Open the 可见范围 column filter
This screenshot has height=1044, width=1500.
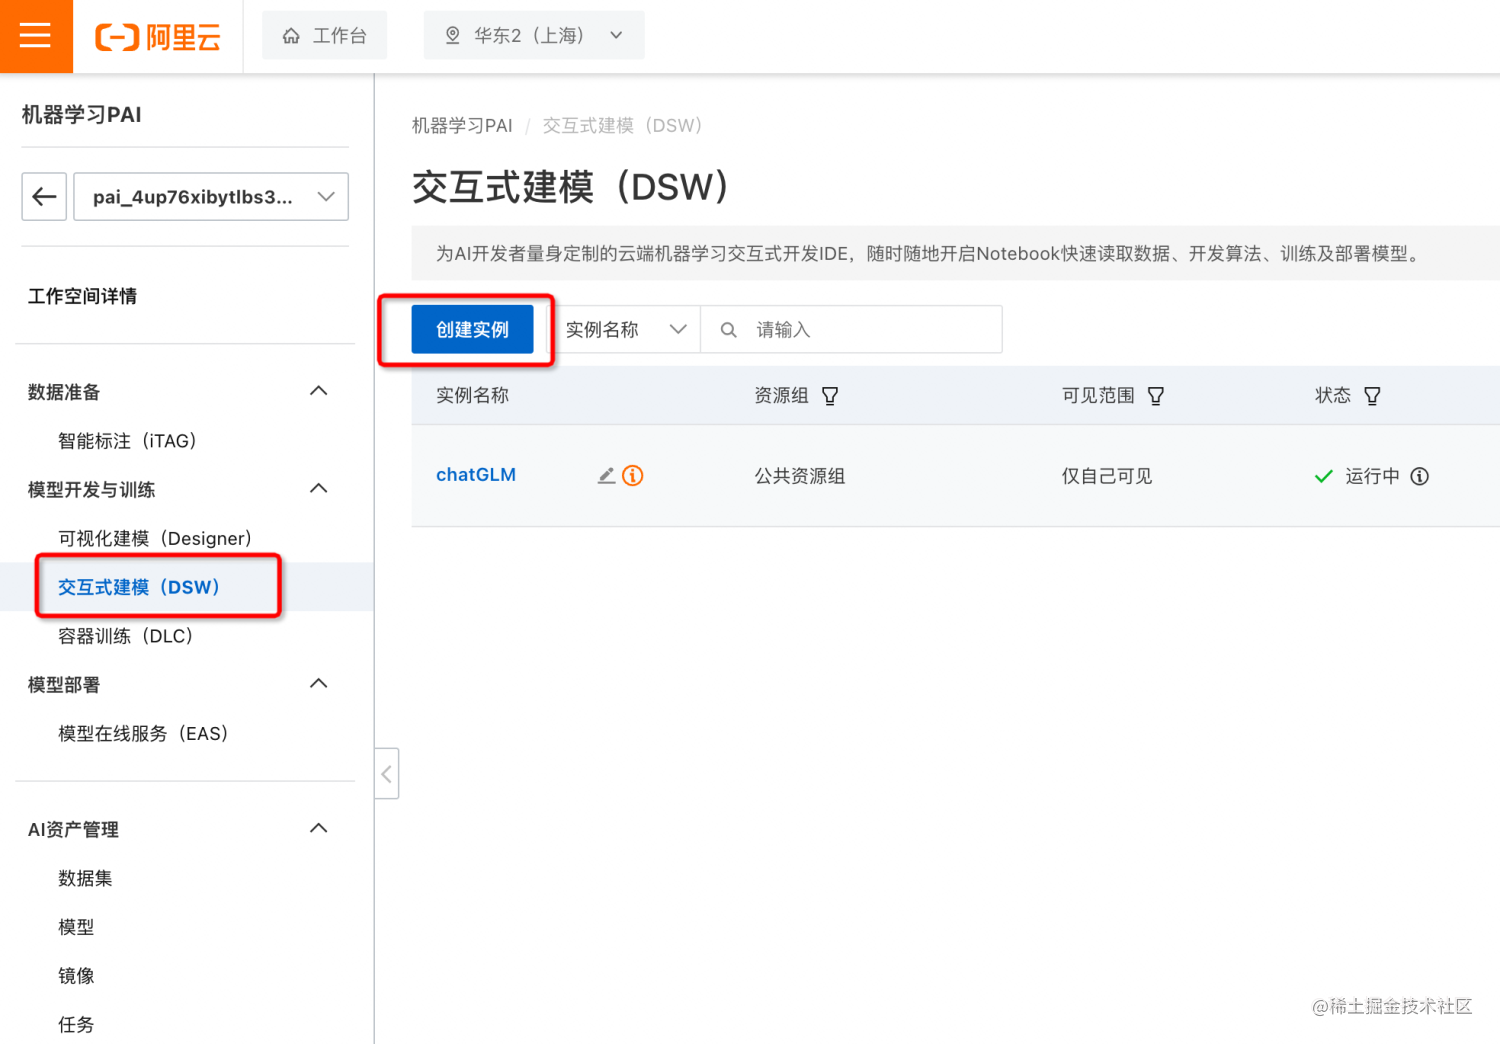point(1156,395)
